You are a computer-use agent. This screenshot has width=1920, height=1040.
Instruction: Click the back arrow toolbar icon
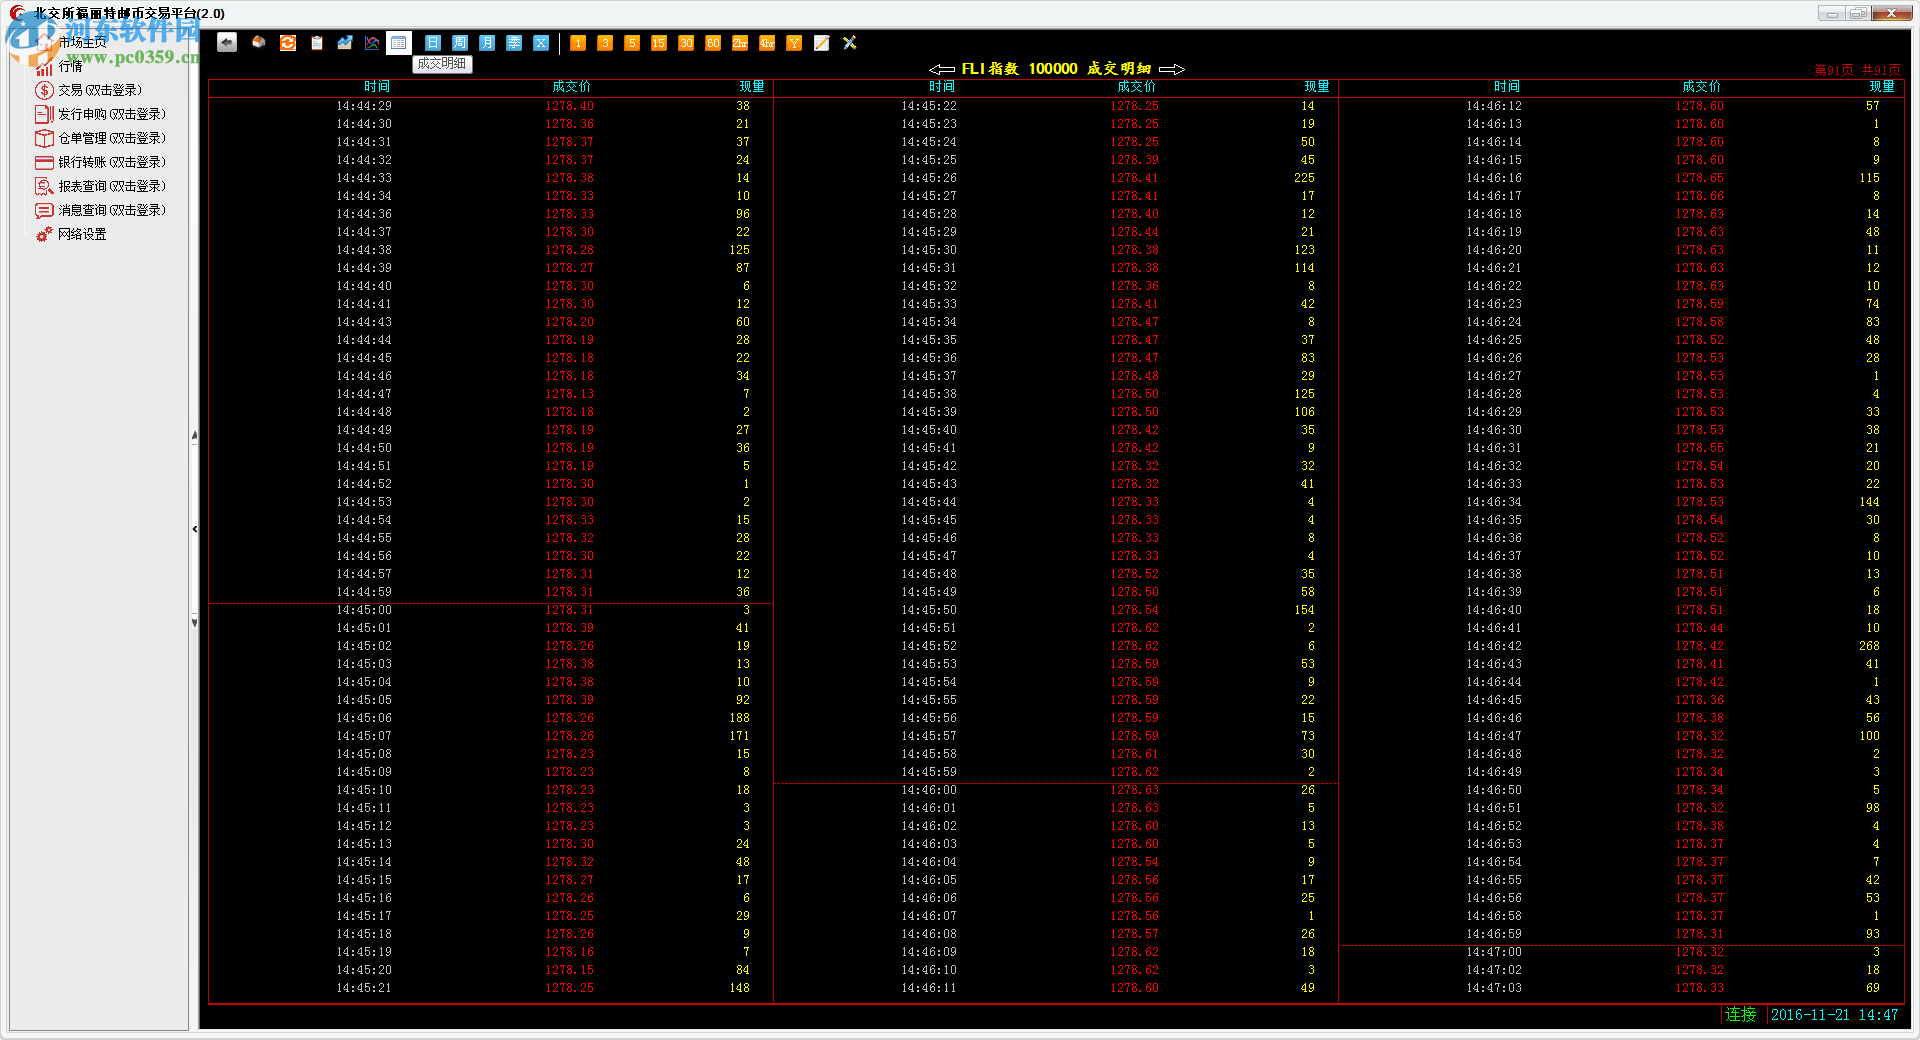click(x=227, y=42)
